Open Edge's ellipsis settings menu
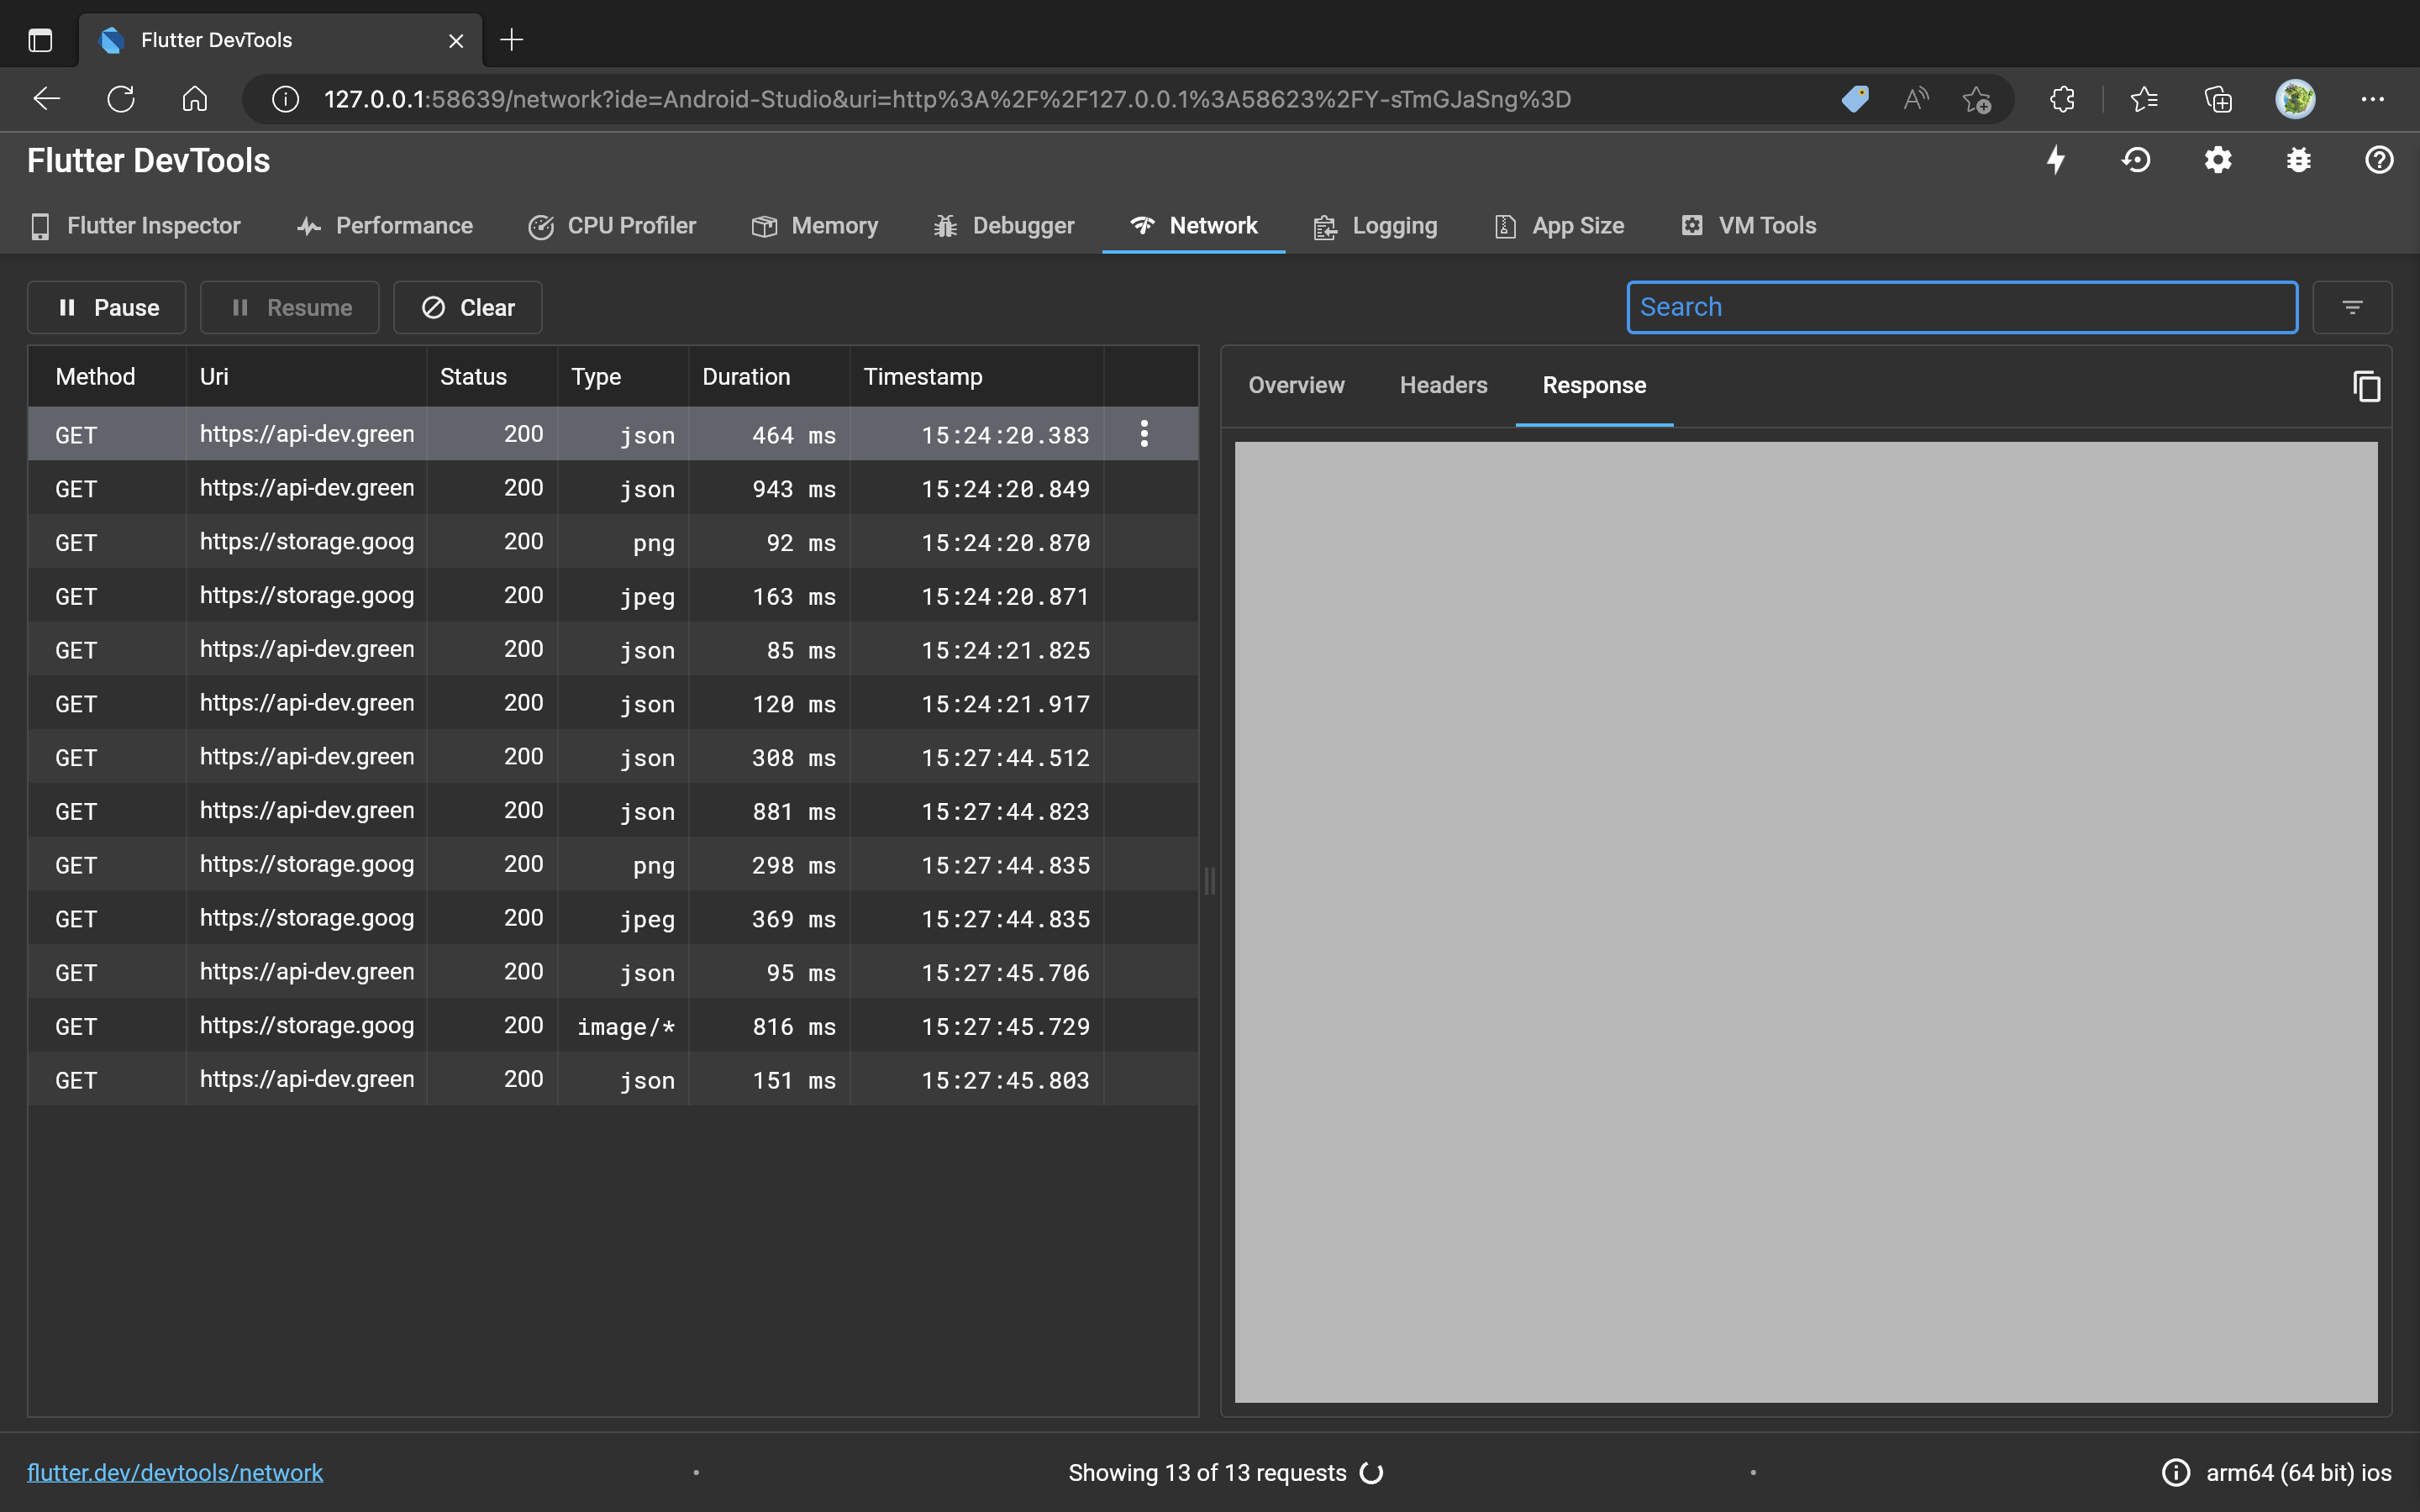The image size is (2420, 1512). click(x=2373, y=98)
